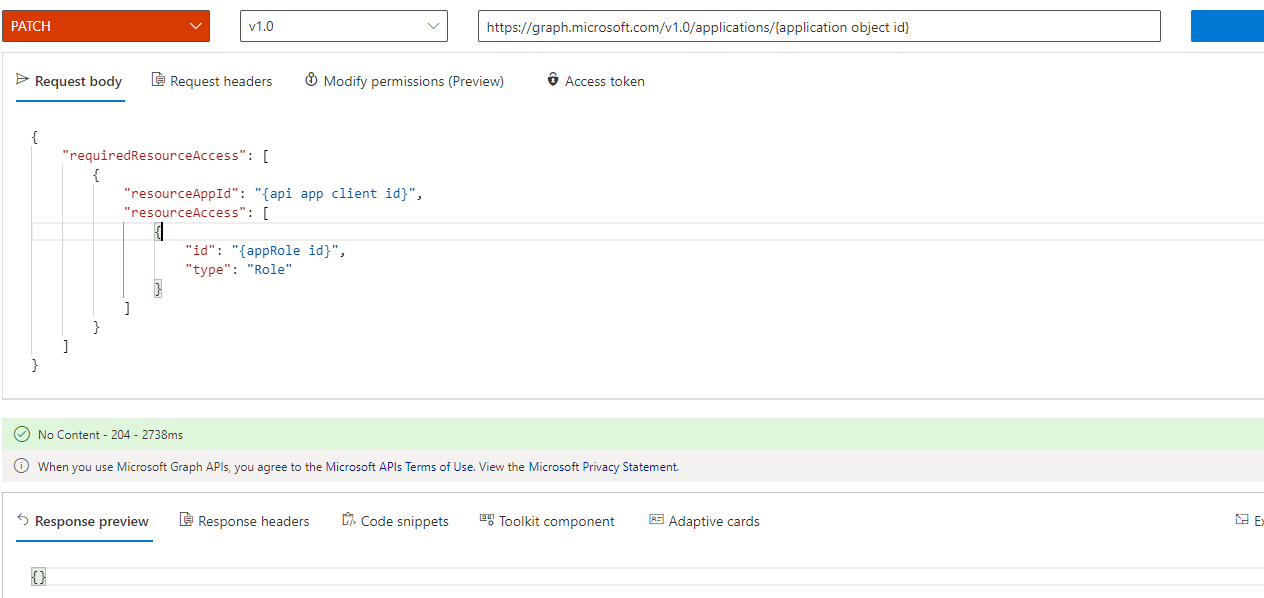Open Code snippets via its icon
This screenshot has height=598, width=1264.
pos(348,520)
